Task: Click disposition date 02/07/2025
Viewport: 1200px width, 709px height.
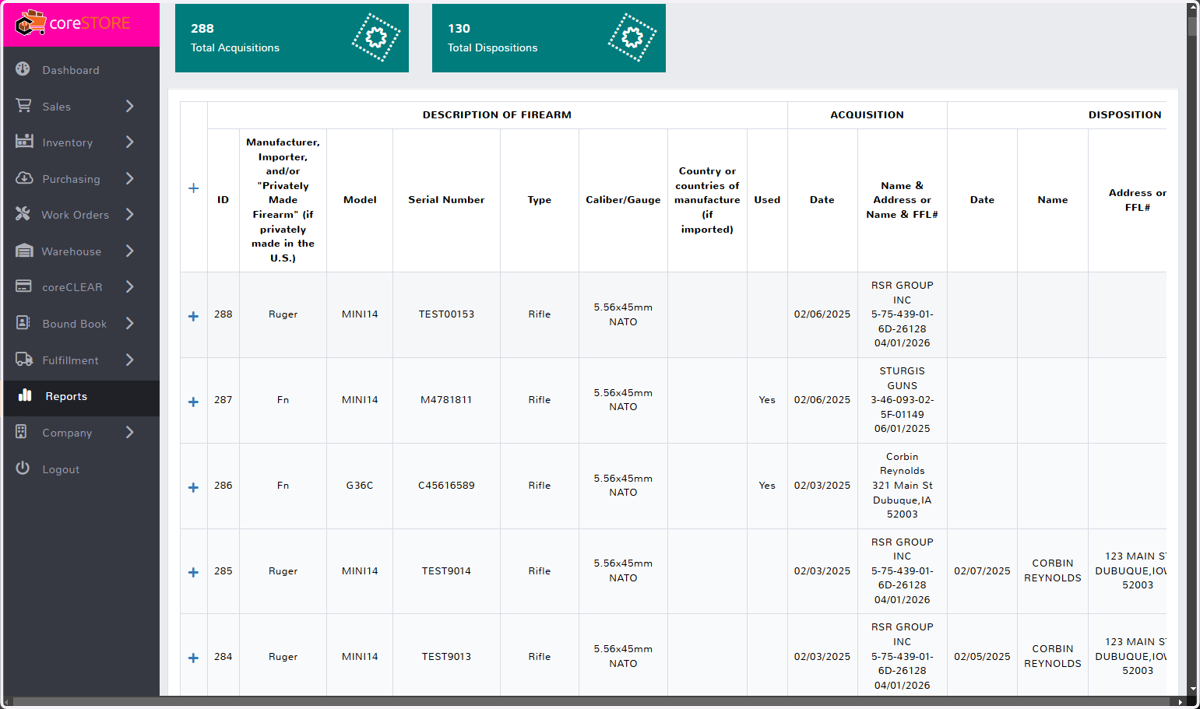Action: [982, 571]
